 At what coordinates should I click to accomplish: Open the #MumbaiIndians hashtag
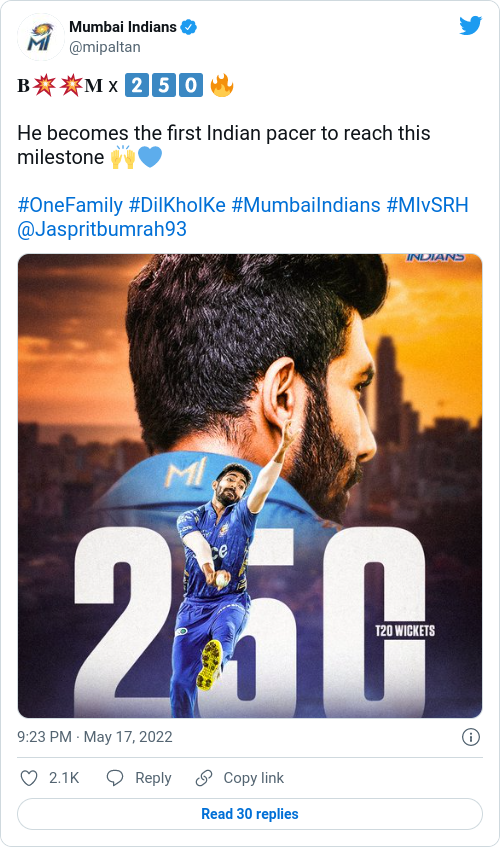[306, 205]
